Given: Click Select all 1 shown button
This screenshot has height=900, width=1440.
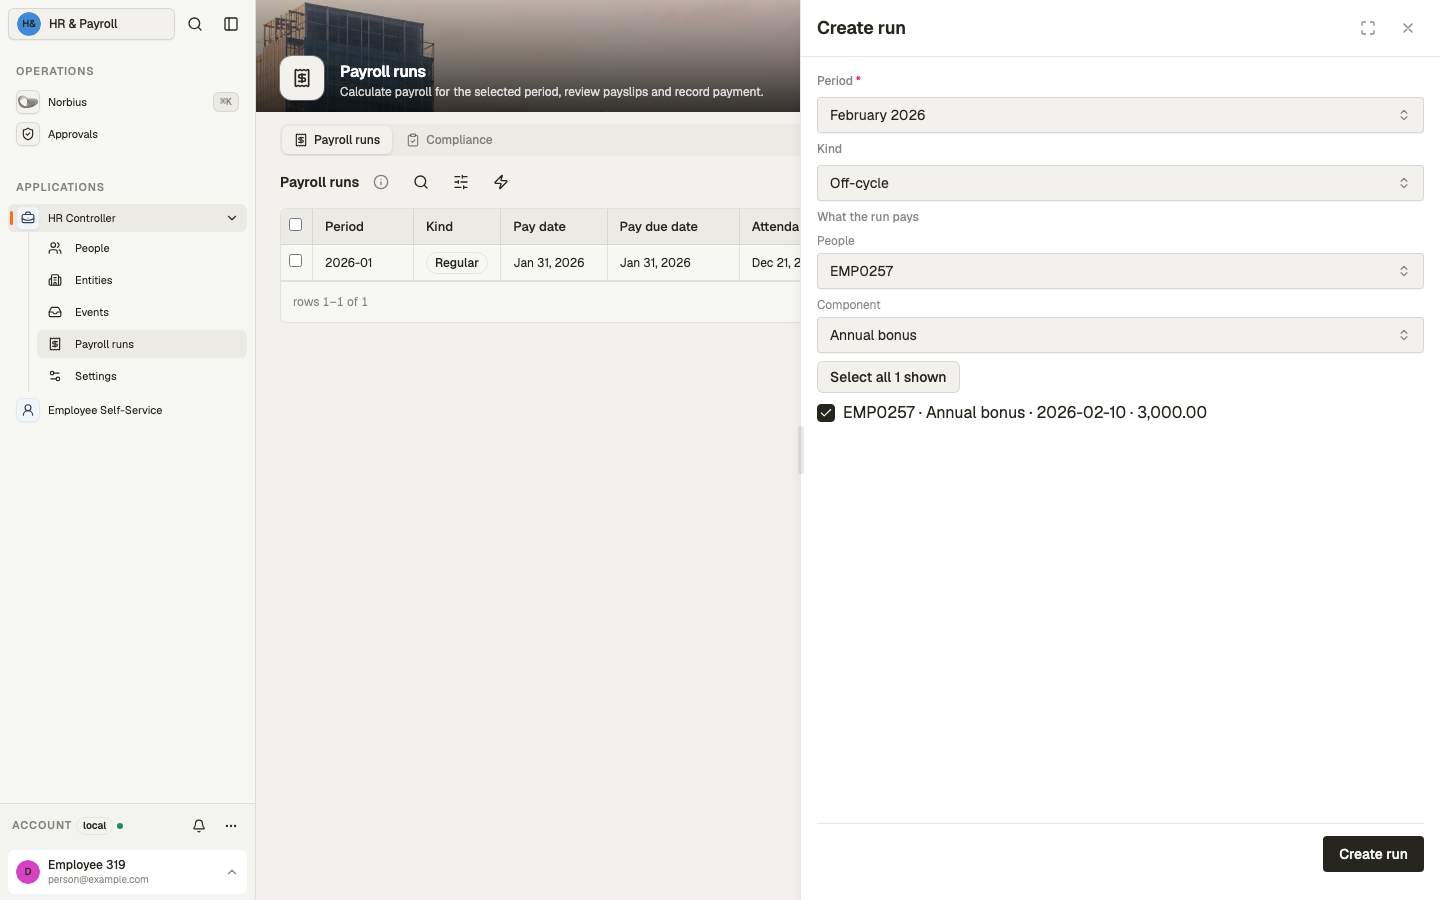Looking at the screenshot, I should pyautogui.click(x=888, y=377).
